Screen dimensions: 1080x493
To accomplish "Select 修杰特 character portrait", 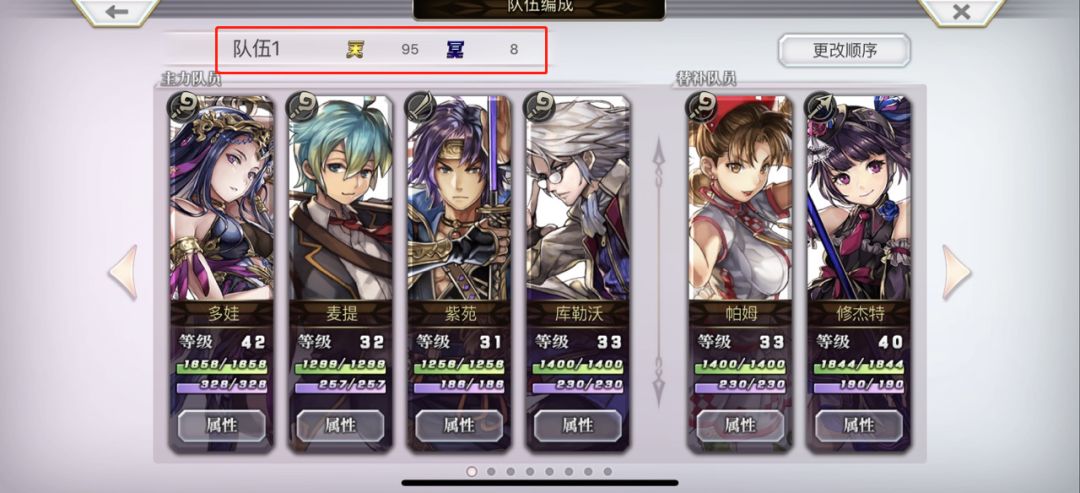I will [x=858, y=198].
